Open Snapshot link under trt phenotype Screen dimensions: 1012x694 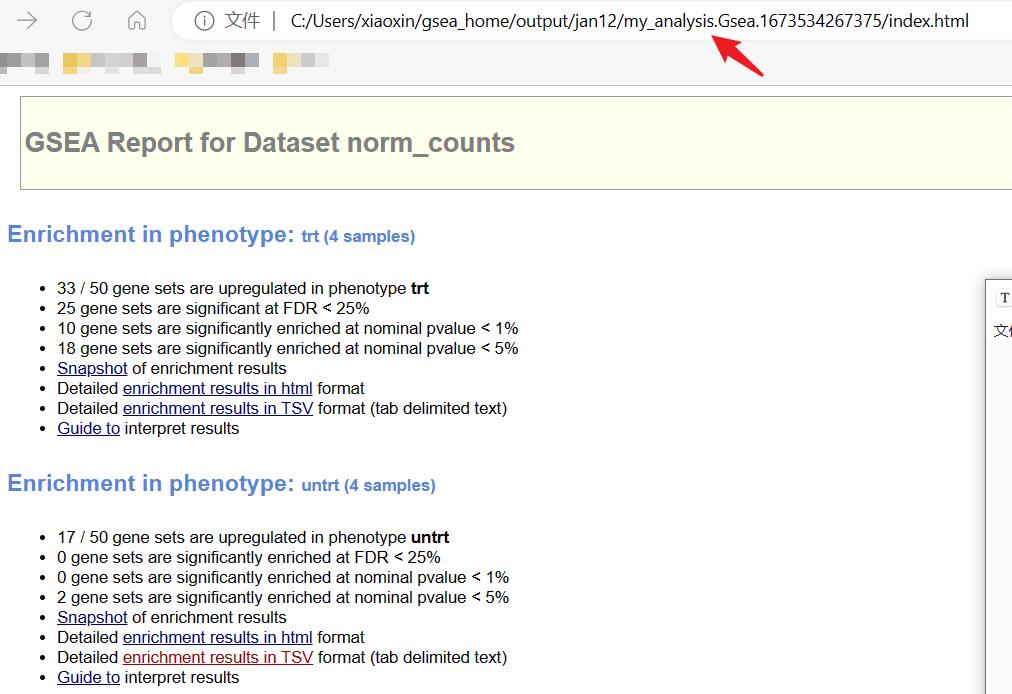point(92,368)
